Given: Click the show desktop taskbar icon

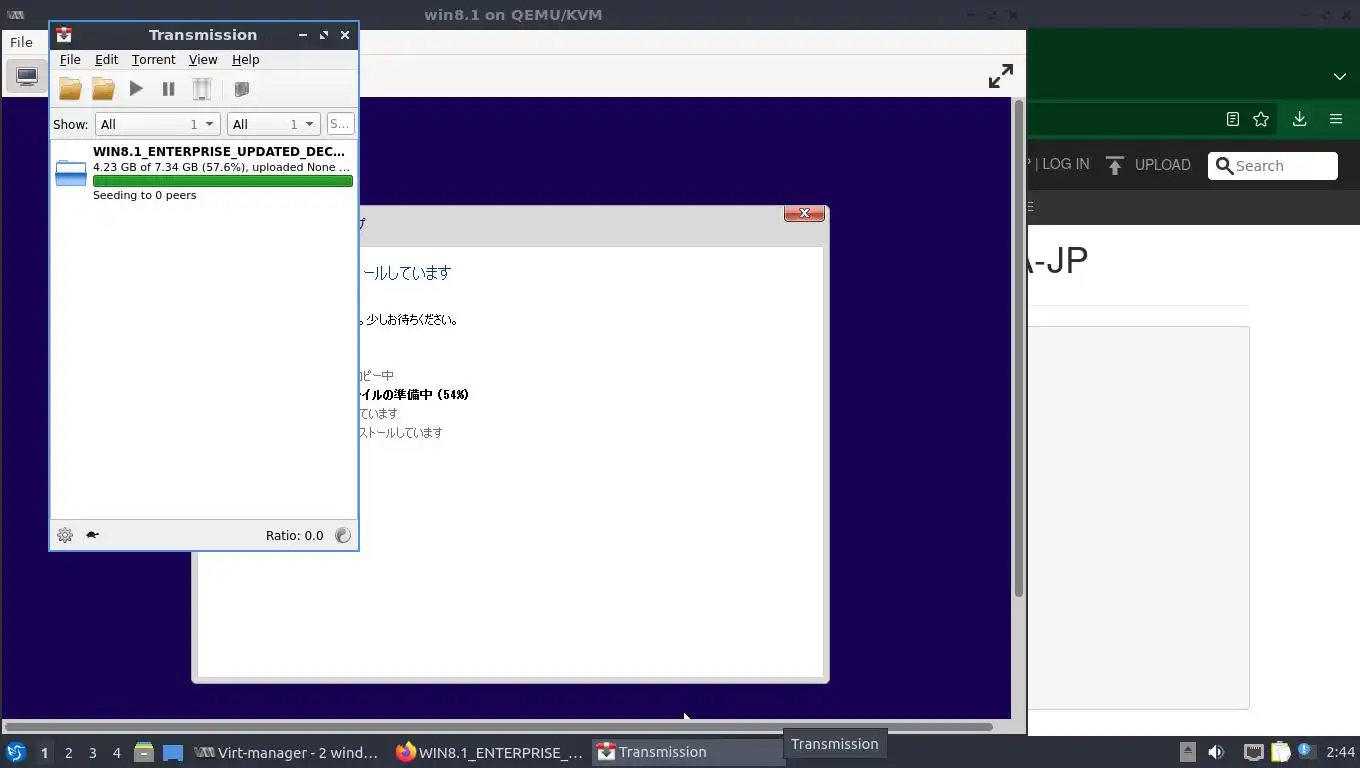Looking at the screenshot, I should pos(173,752).
